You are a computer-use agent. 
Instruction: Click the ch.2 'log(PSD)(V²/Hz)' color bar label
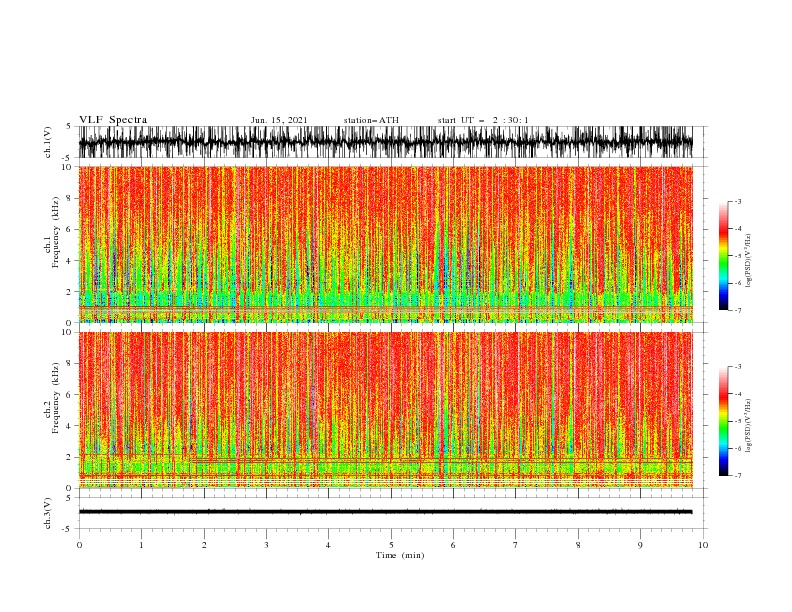[x=748, y=425]
